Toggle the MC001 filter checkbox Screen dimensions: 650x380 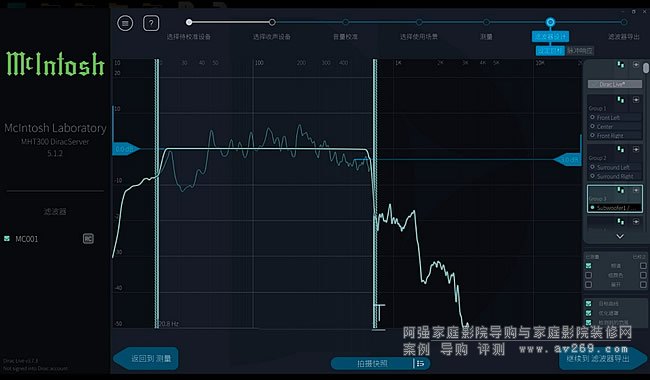click(7, 239)
